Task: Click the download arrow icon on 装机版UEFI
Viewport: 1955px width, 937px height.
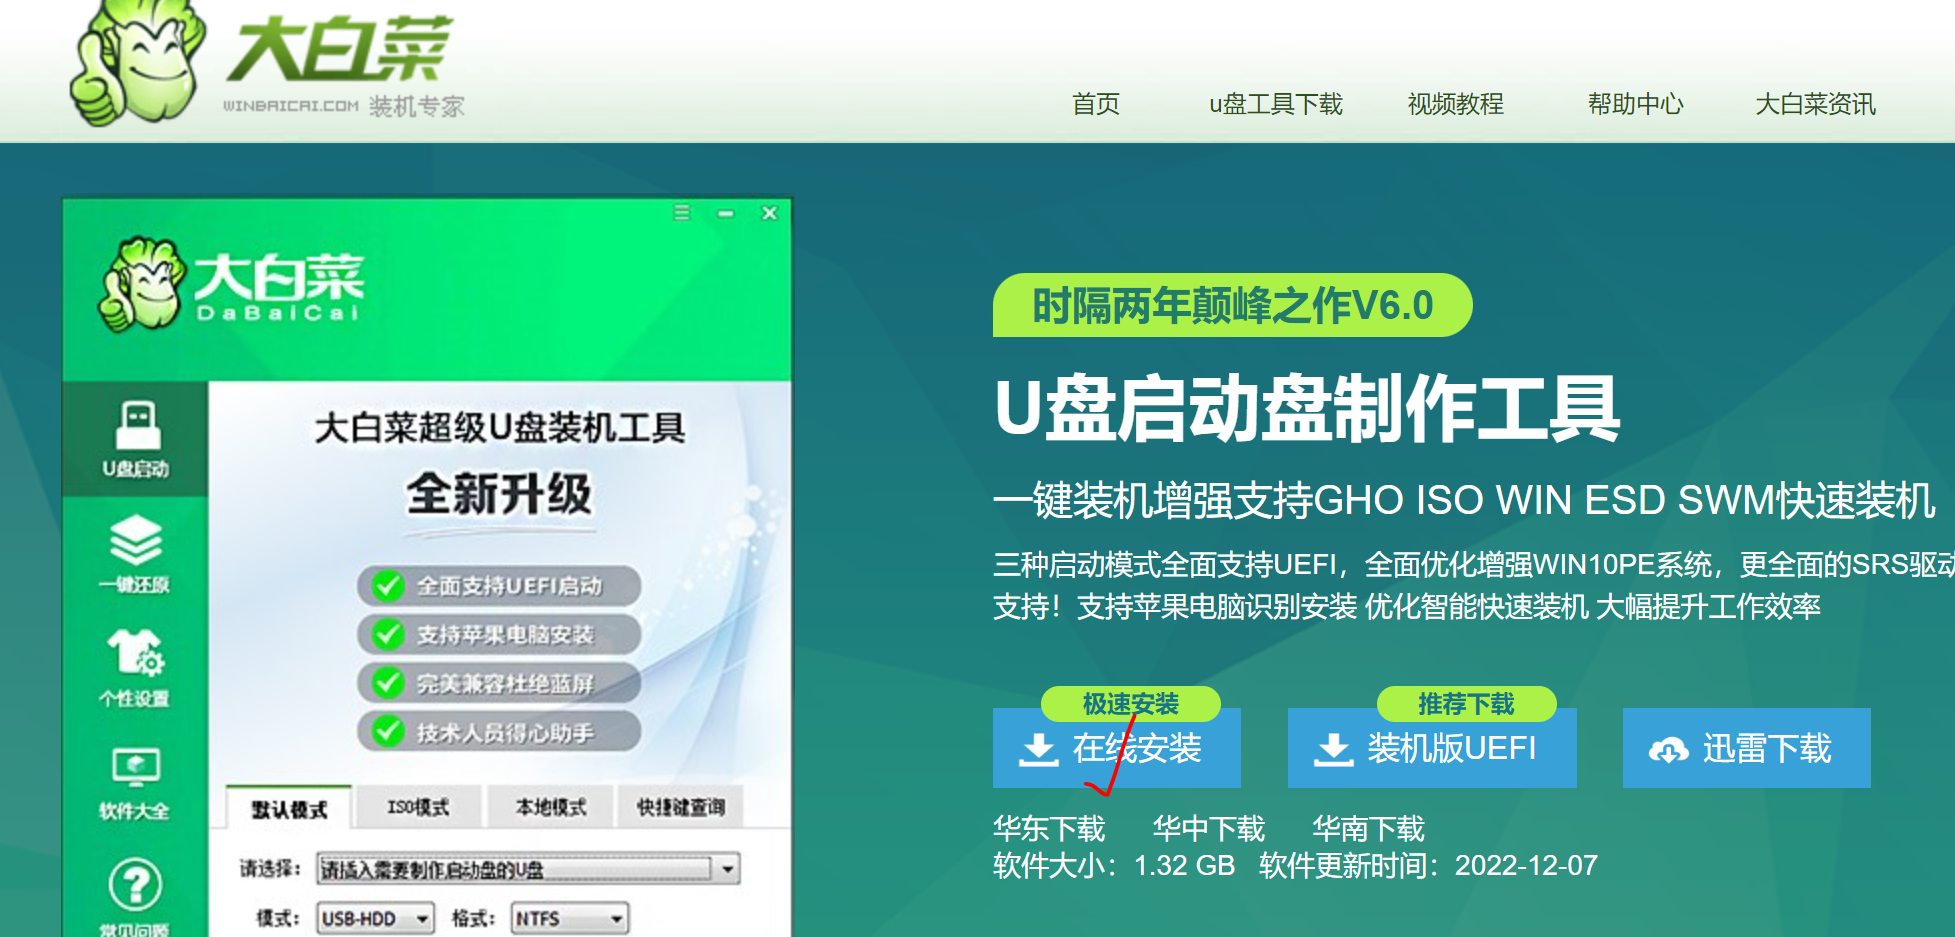Action: (1334, 749)
